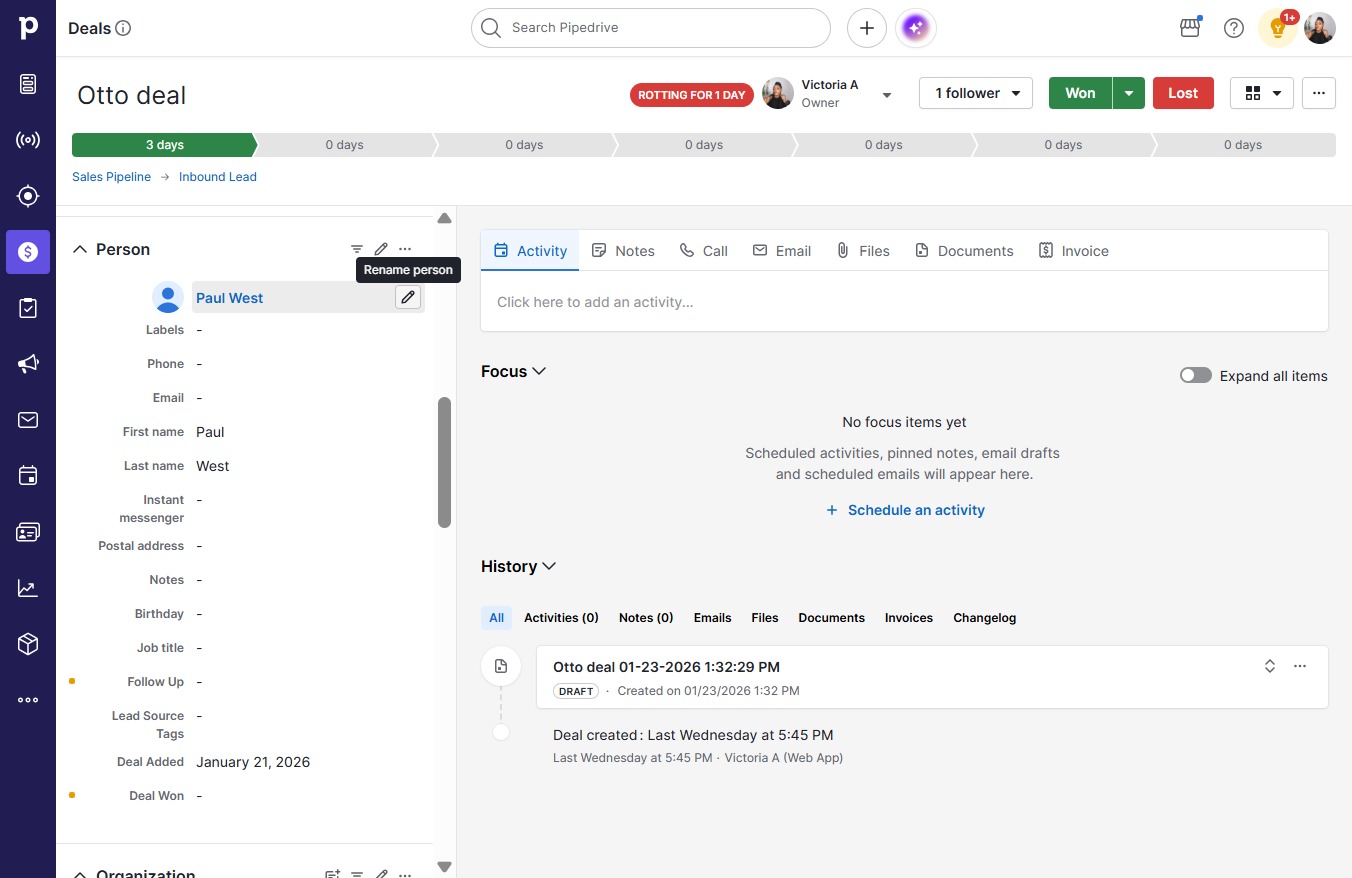The height and width of the screenshot is (878, 1352).
Task: Open the radar signal icon in the sidebar
Action: pos(28,140)
